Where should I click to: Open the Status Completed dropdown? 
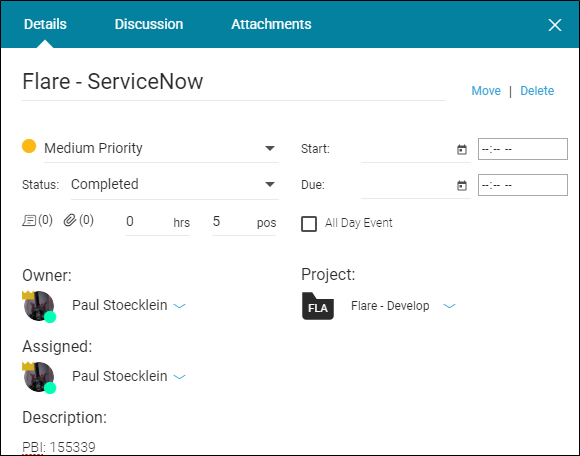coord(175,184)
